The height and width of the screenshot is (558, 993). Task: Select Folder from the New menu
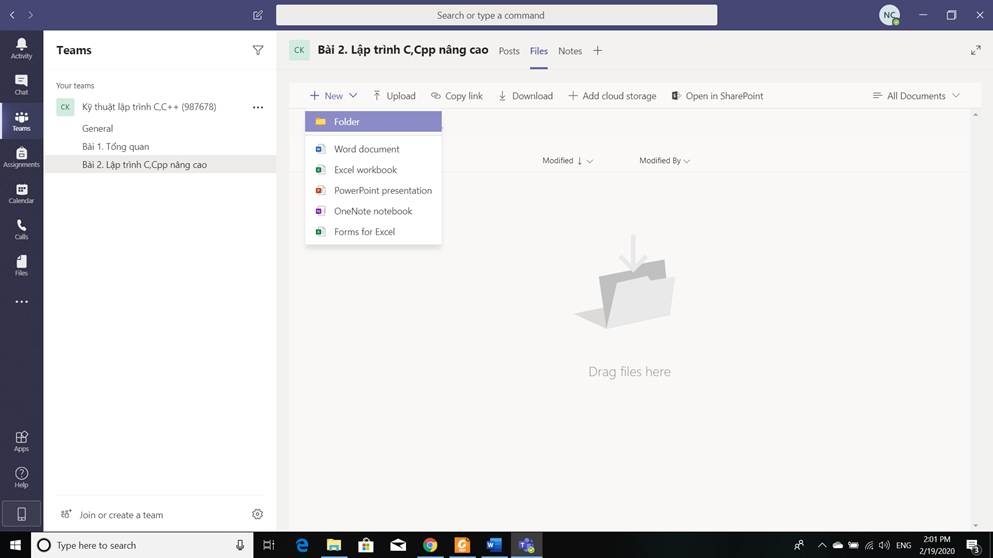pos(373,122)
